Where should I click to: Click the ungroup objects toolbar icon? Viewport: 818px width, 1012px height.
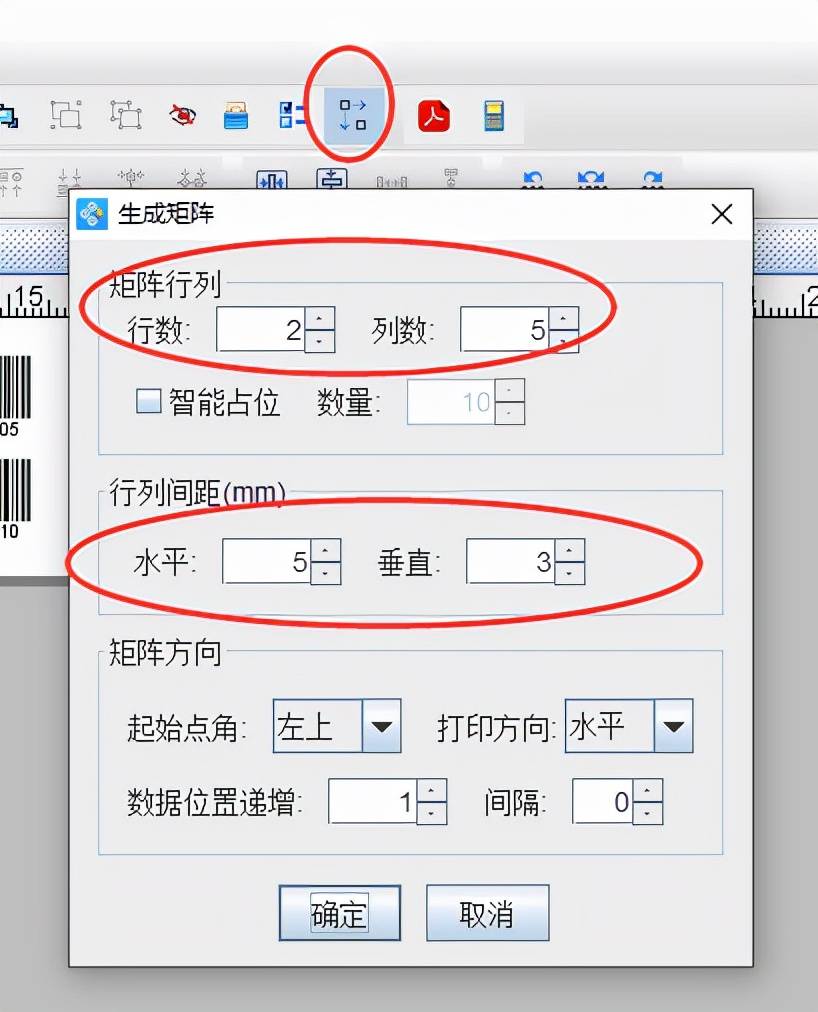point(126,116)
